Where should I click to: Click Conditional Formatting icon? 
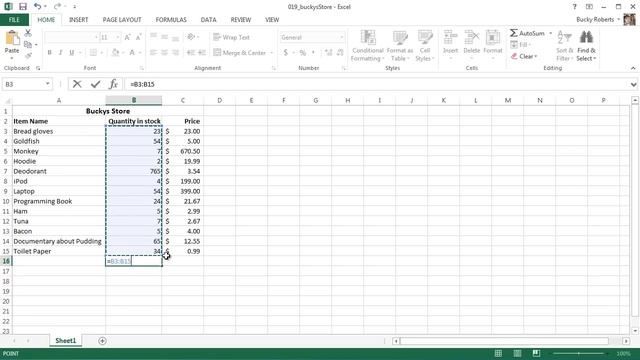coord(368,38)
